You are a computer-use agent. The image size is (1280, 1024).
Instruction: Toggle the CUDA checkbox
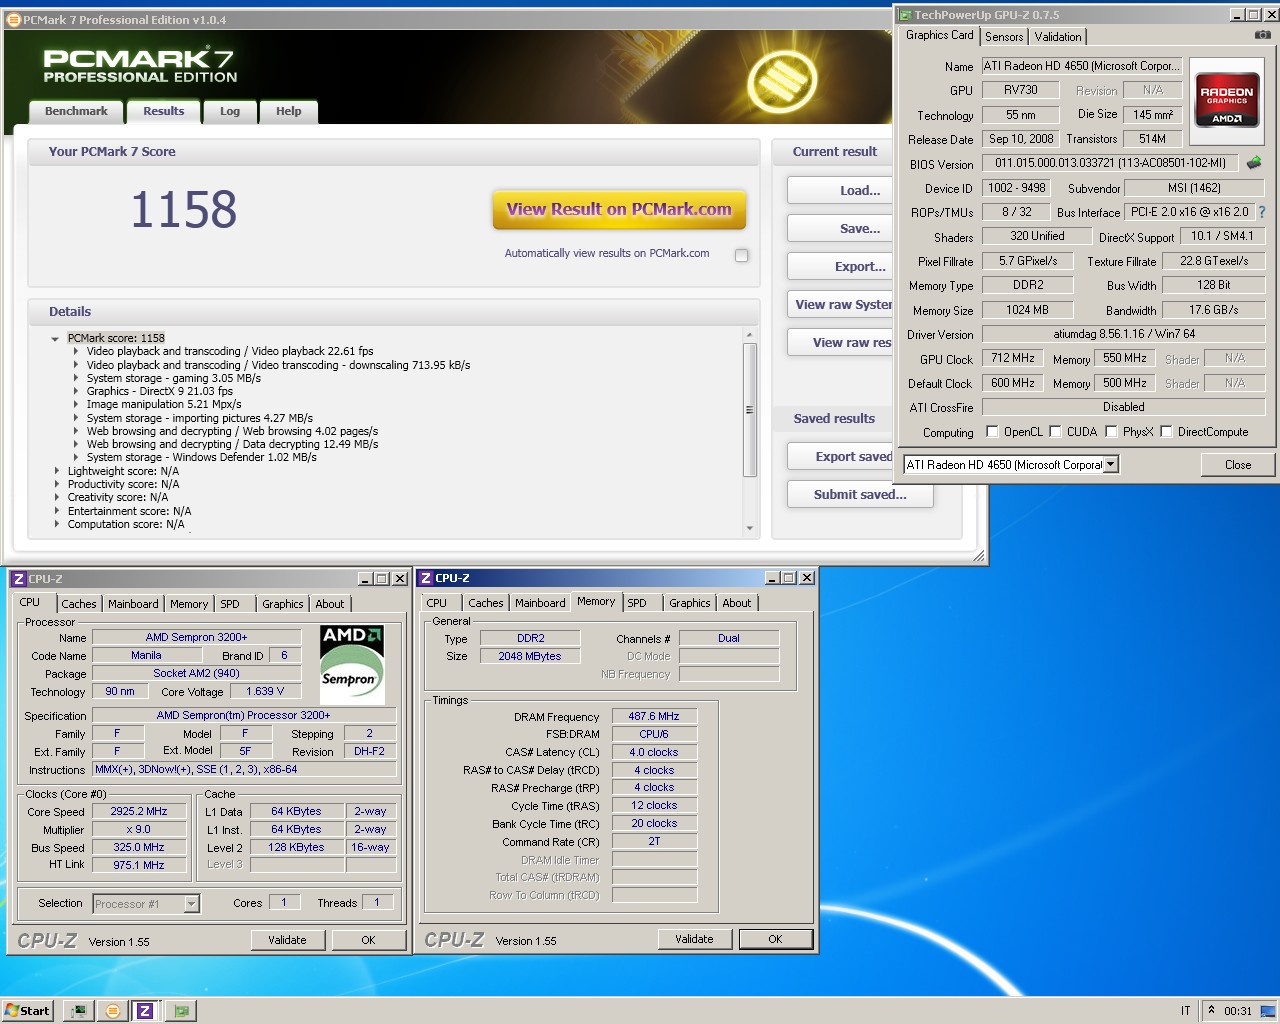[x=1055, y=432]
